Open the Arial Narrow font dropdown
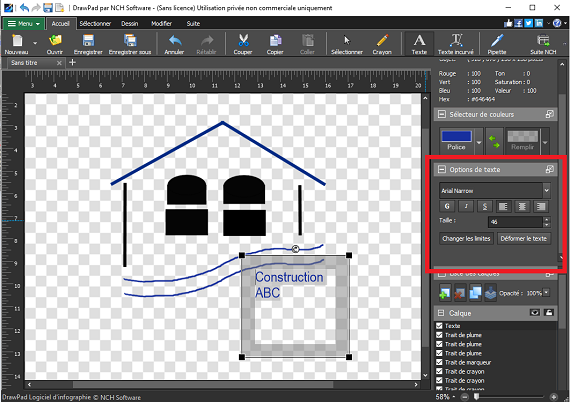The height and width of the screenshot is (402, 570). (x=546, y=190)
